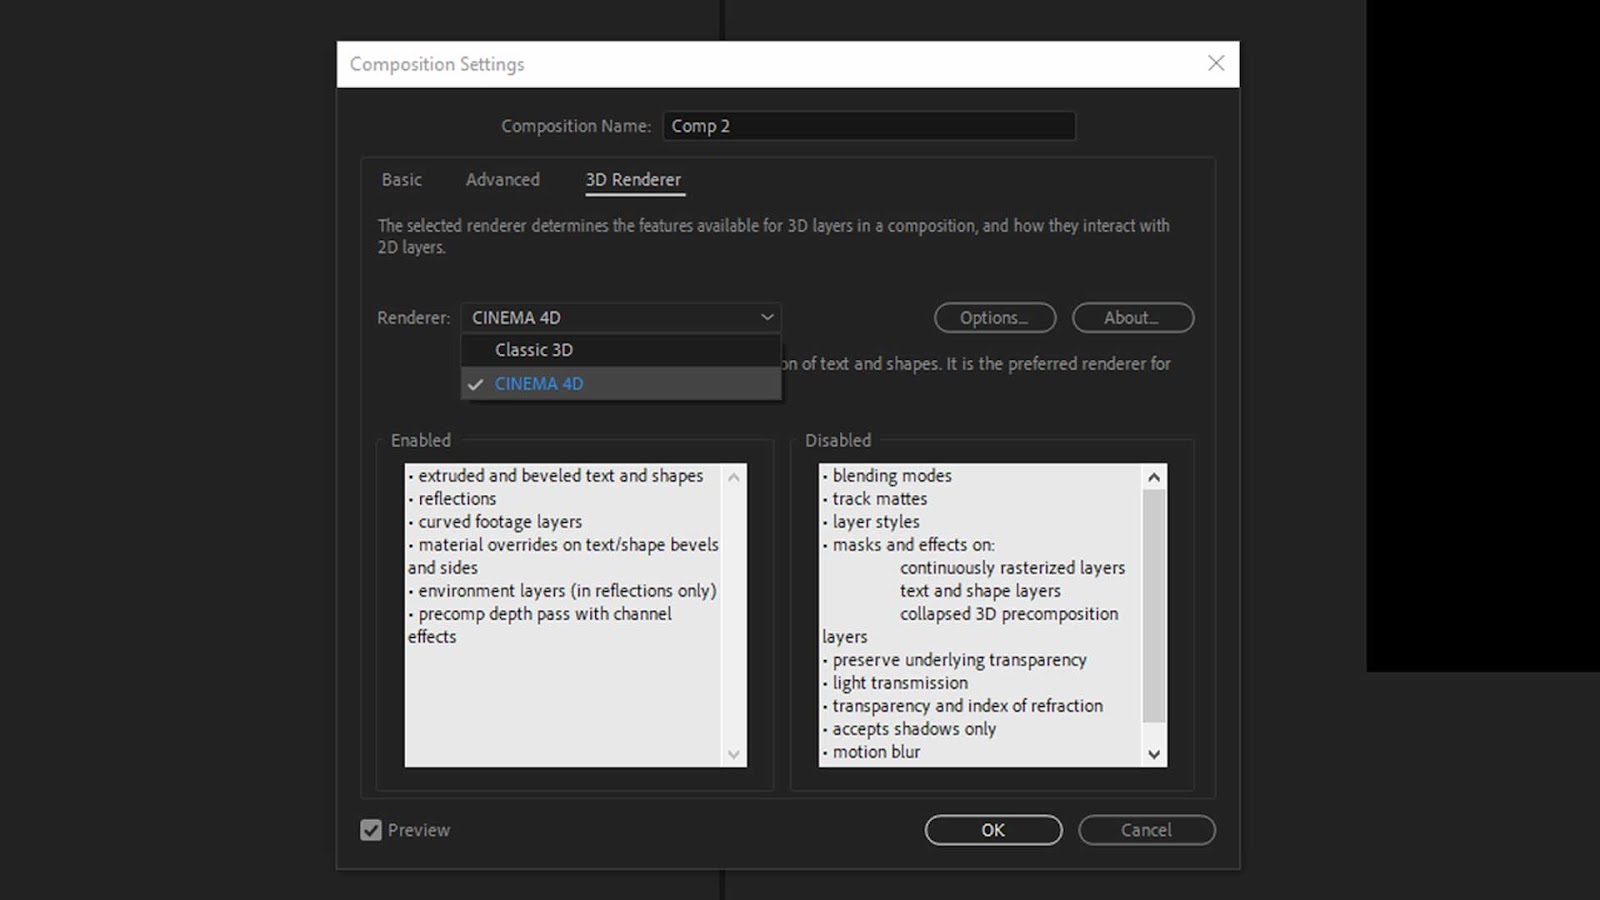Close the Composition Settings dialog

pos(1216,63)
